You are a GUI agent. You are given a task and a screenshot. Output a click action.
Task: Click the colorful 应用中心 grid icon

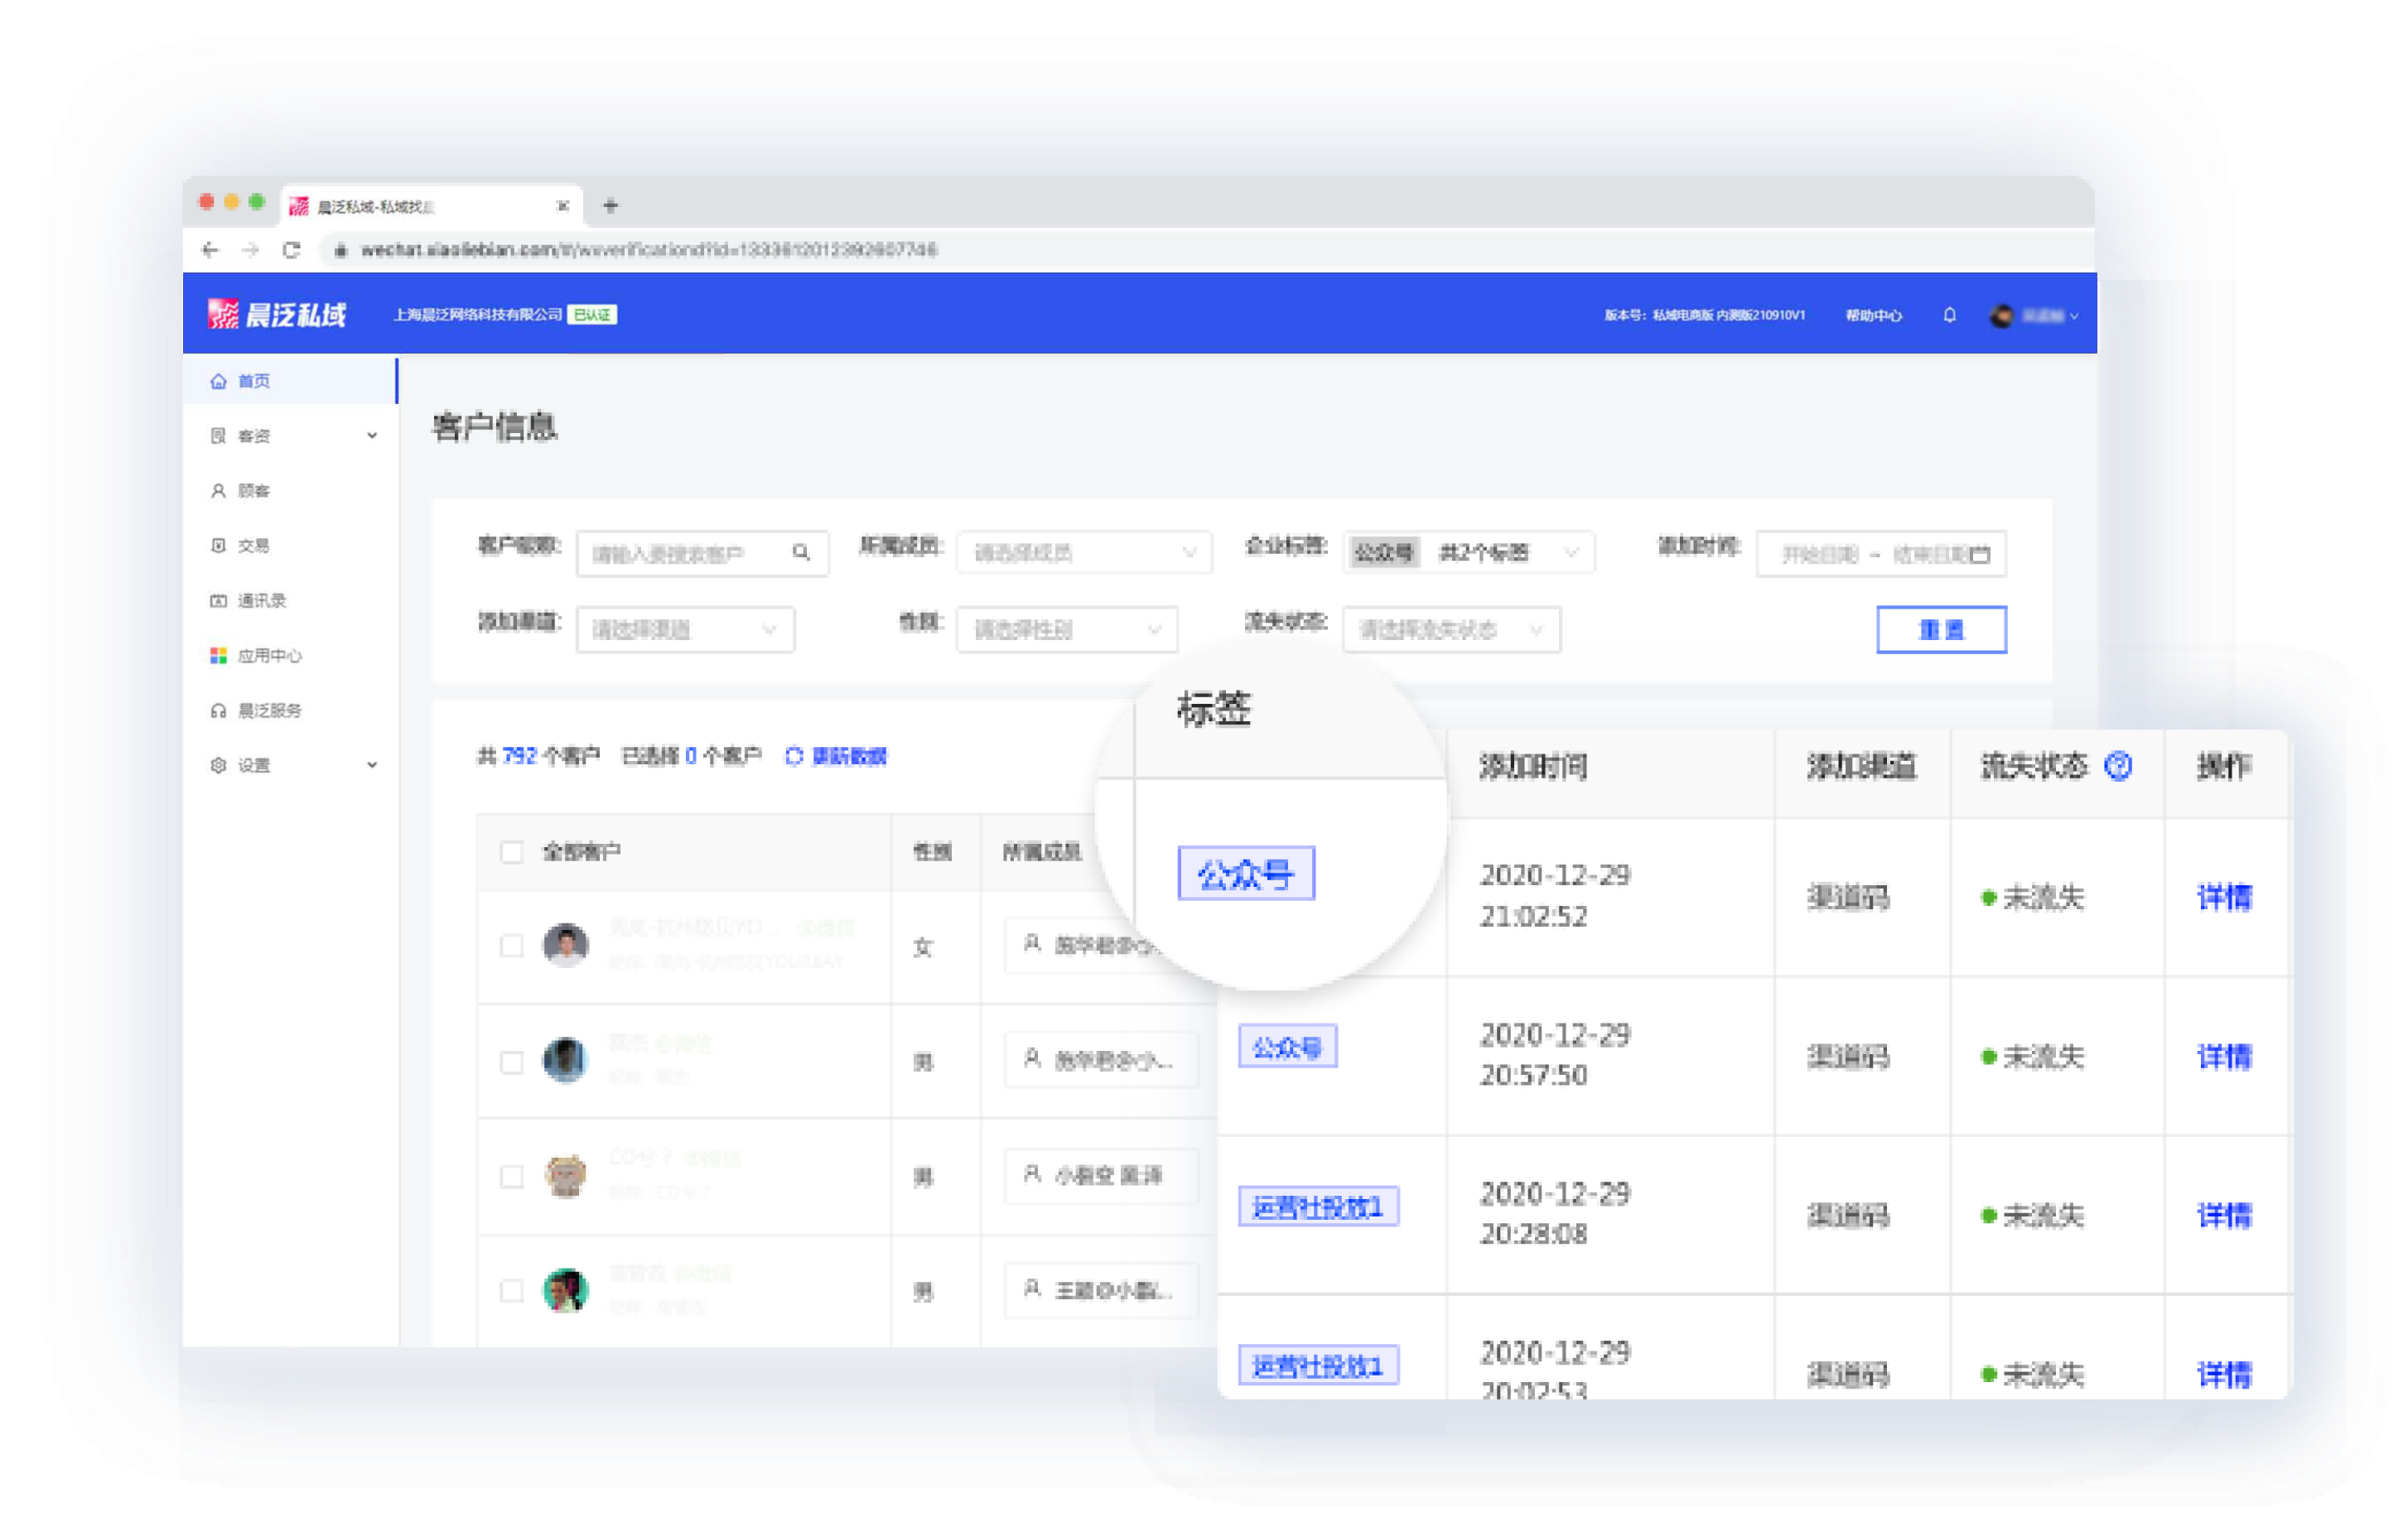tap(218, 656)
